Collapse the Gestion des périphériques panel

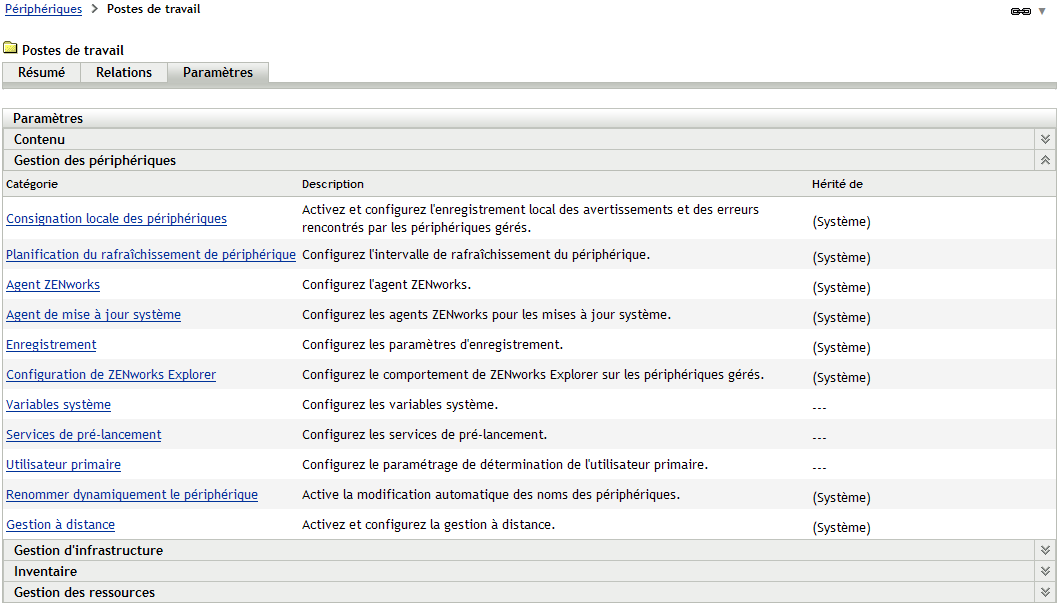coord(1045,159)
